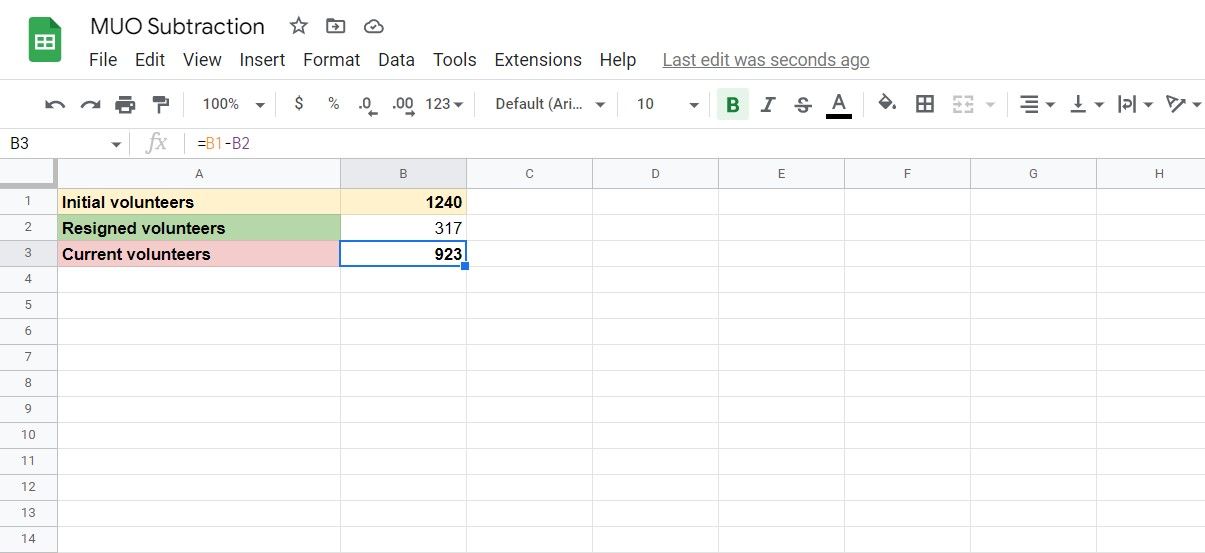1205x553 pixels.
Task: Star the MUO Subtraction document
Action: (298, 26)
